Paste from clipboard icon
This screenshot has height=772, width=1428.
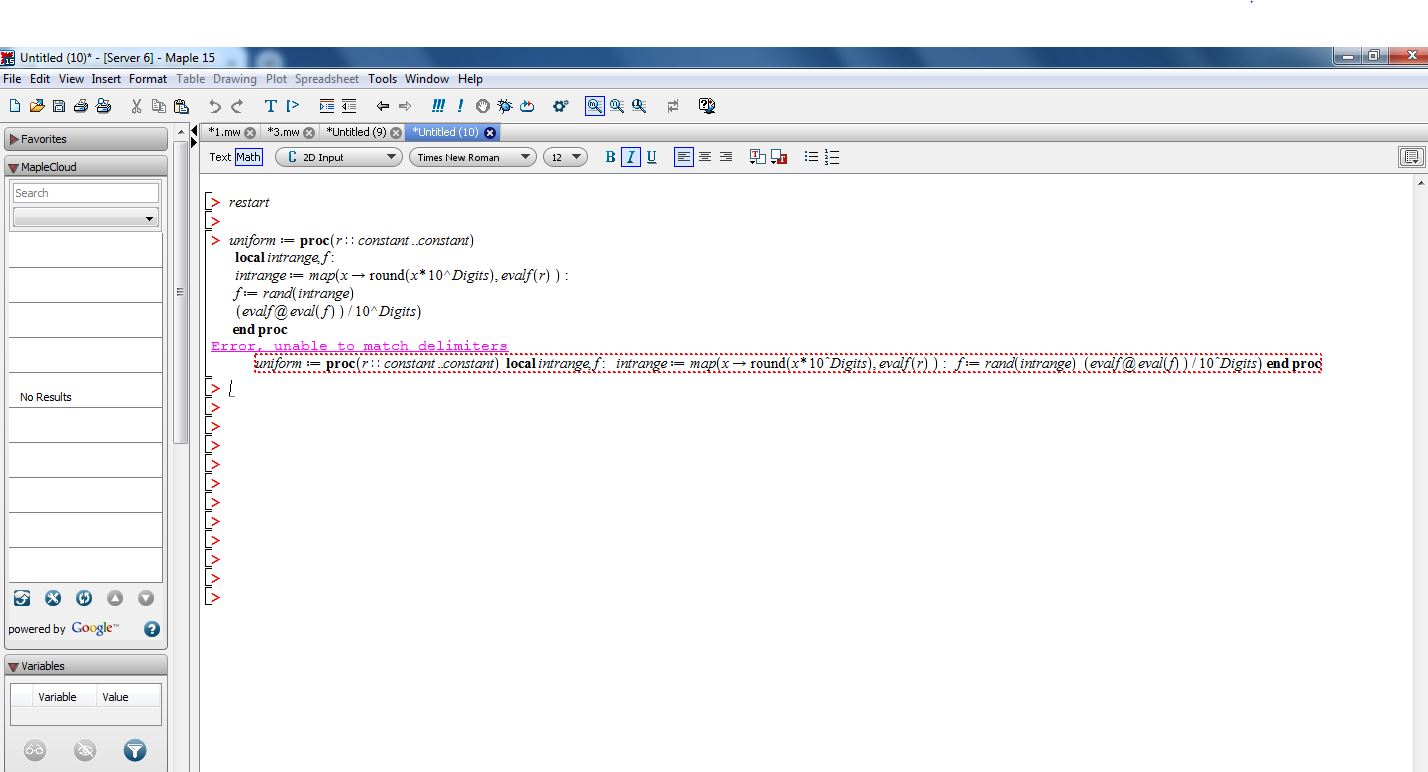tap(181, 106)
